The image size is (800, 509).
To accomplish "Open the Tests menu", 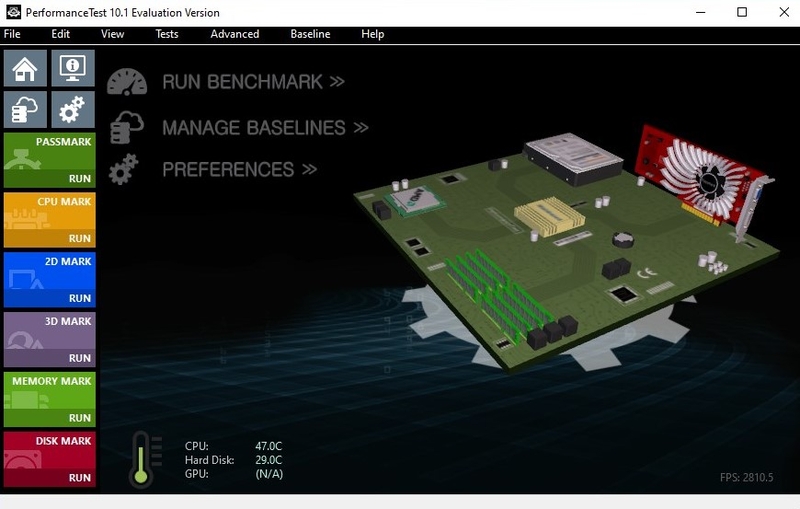I will (167, 34).
